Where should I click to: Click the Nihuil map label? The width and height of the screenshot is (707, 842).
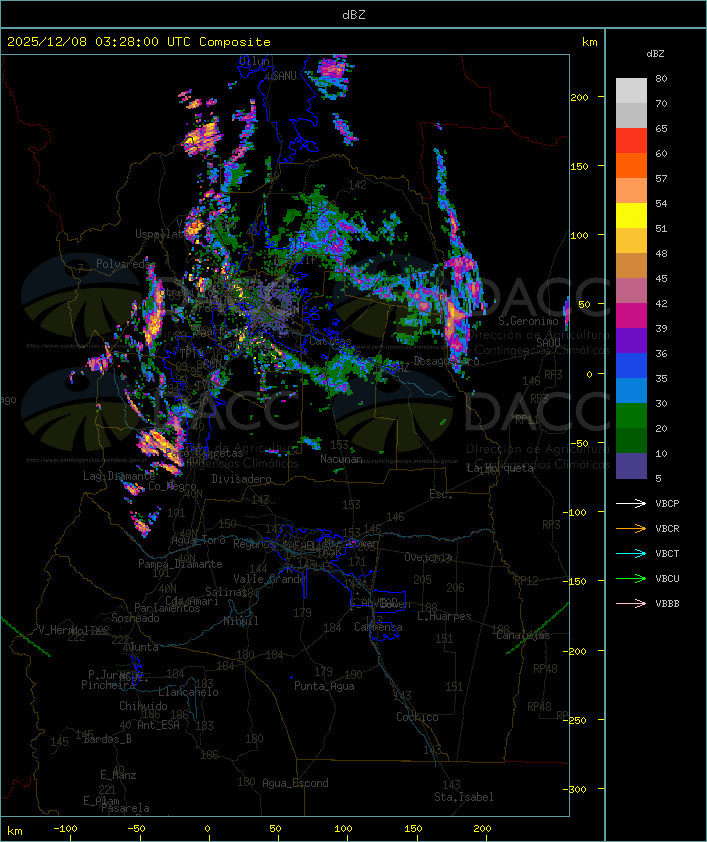[241, 621]
